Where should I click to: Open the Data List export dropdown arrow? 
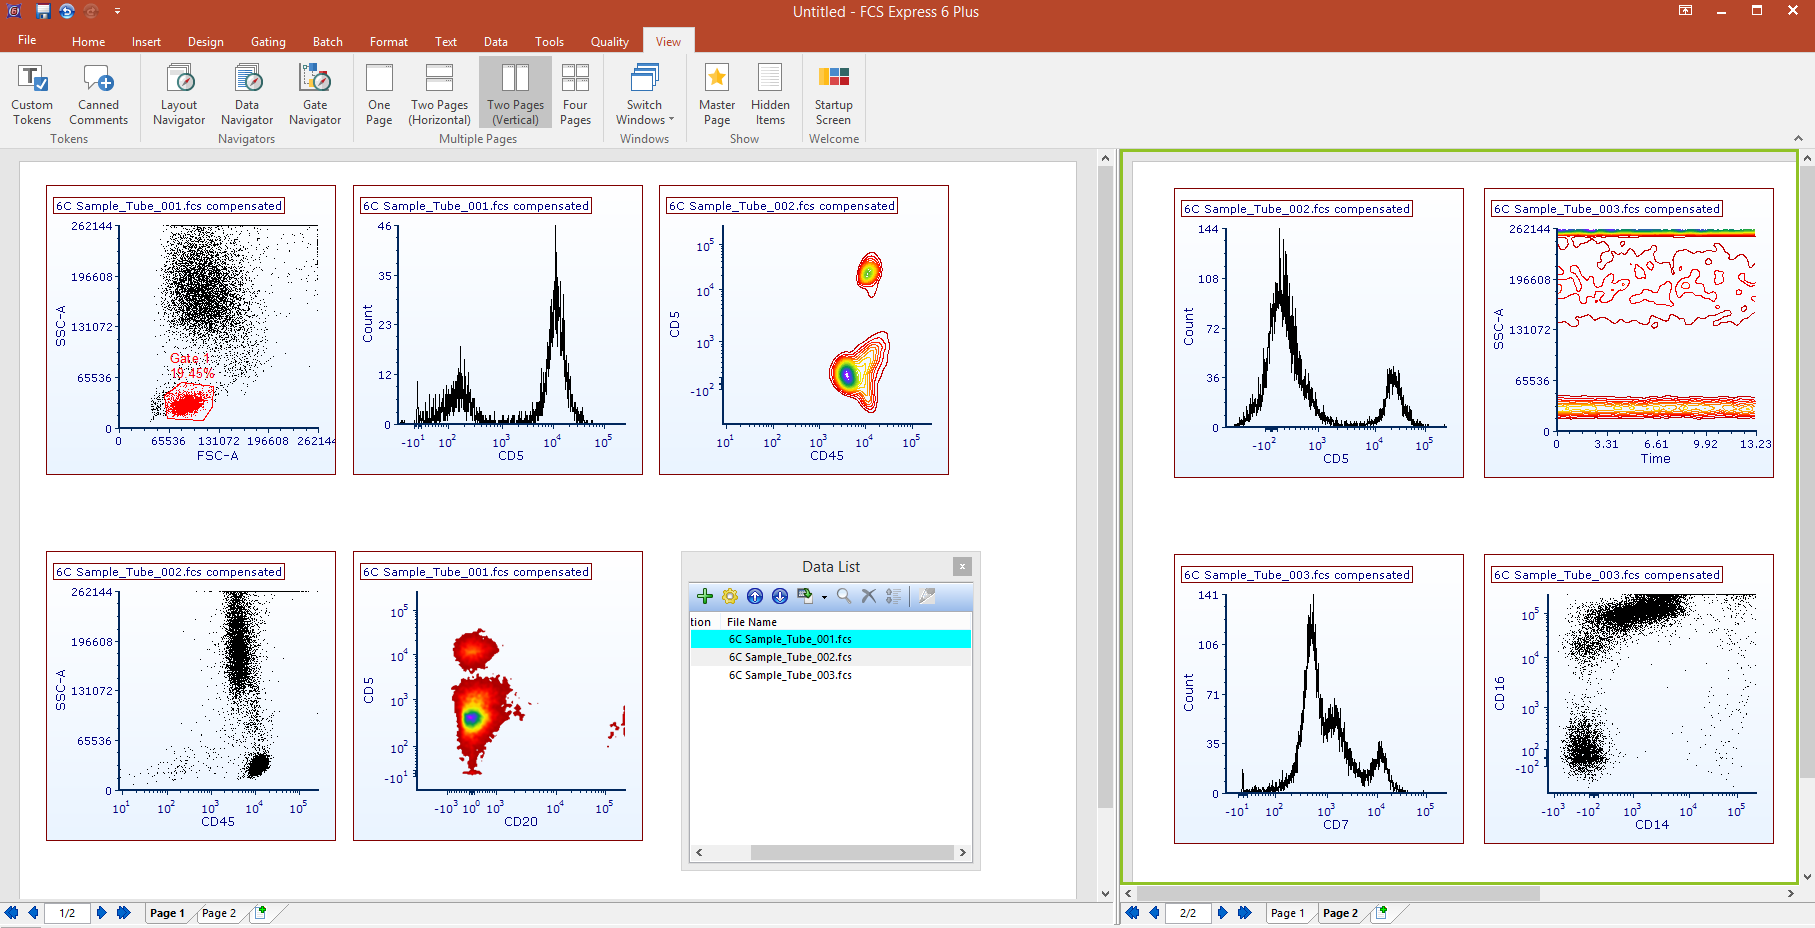[x=824, y=597]
